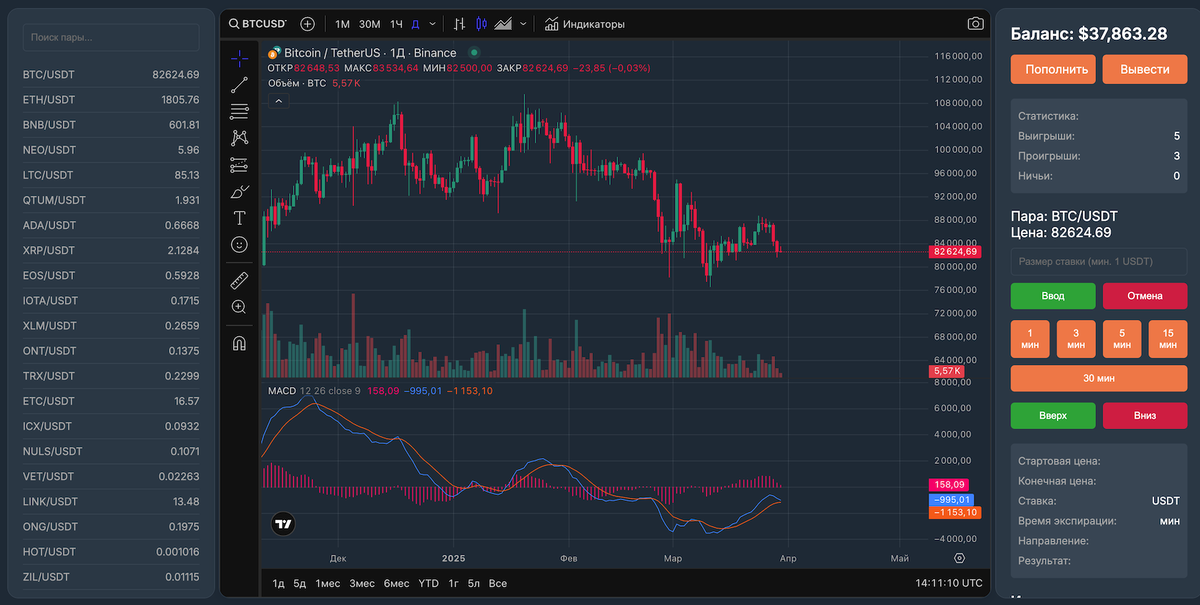Set chart range to 5л
This screenshot has height=605, width=1200.
(474, 583)
